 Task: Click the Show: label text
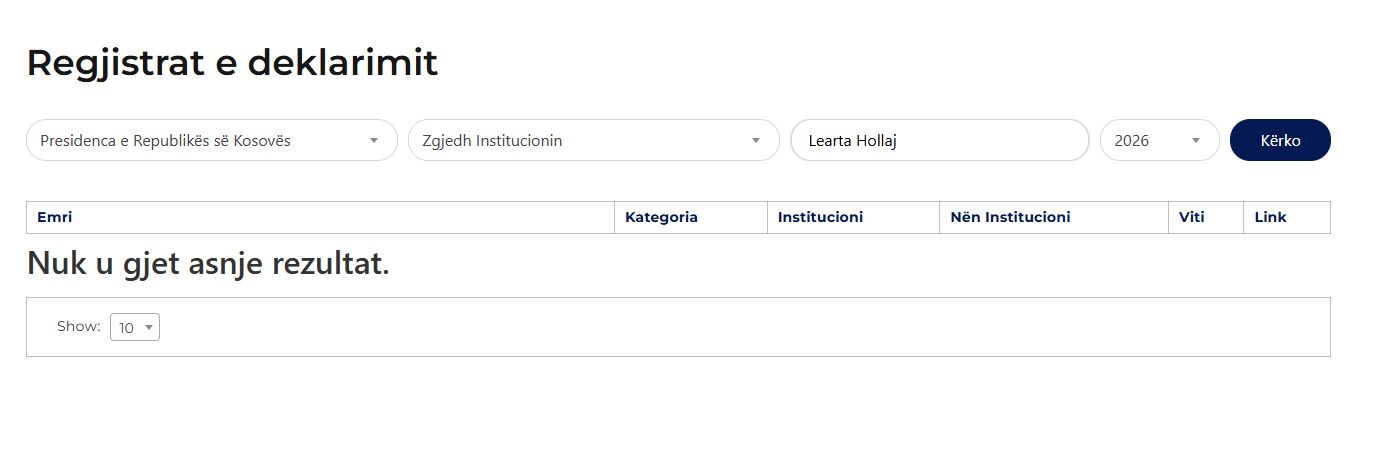78,326
